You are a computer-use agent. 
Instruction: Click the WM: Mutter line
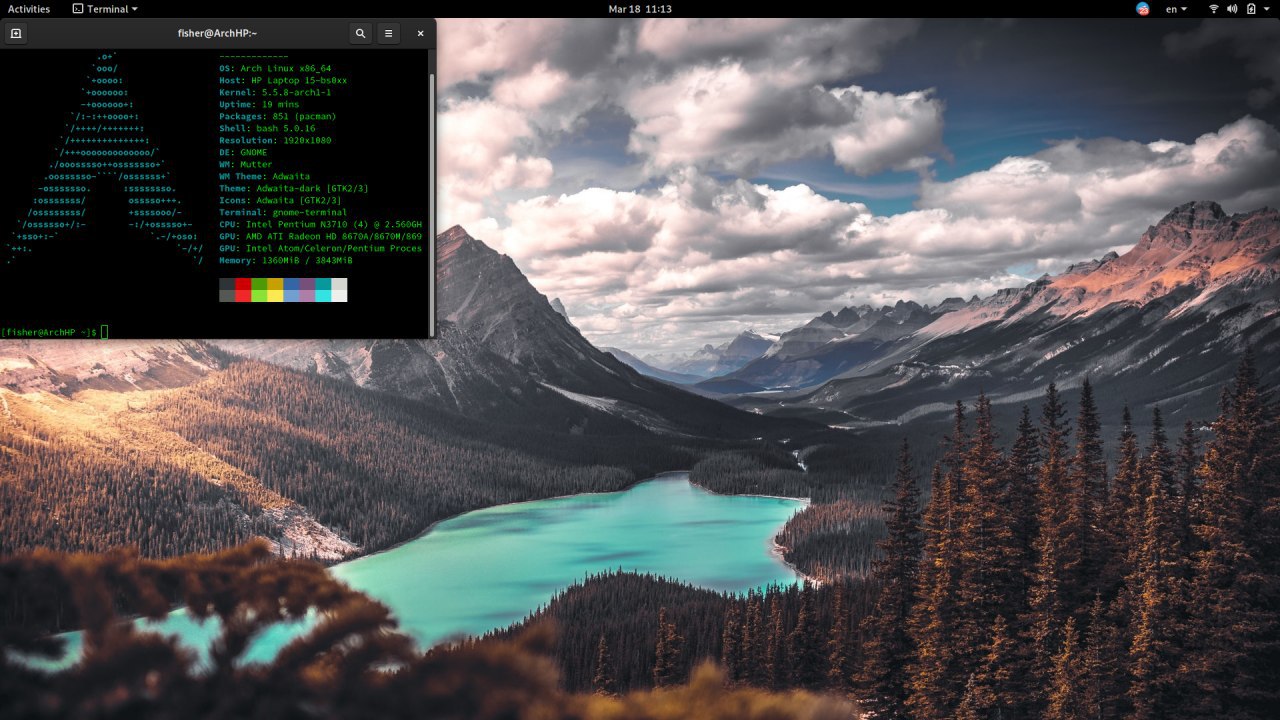point(246,164)
